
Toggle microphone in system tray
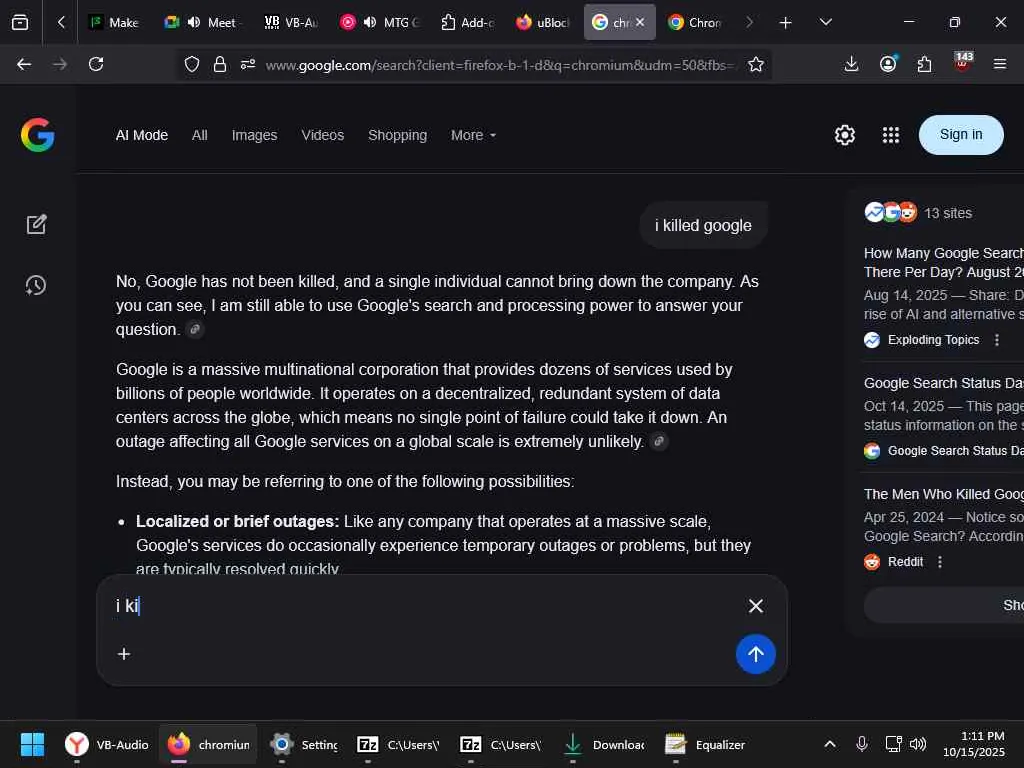pos(861,744)
